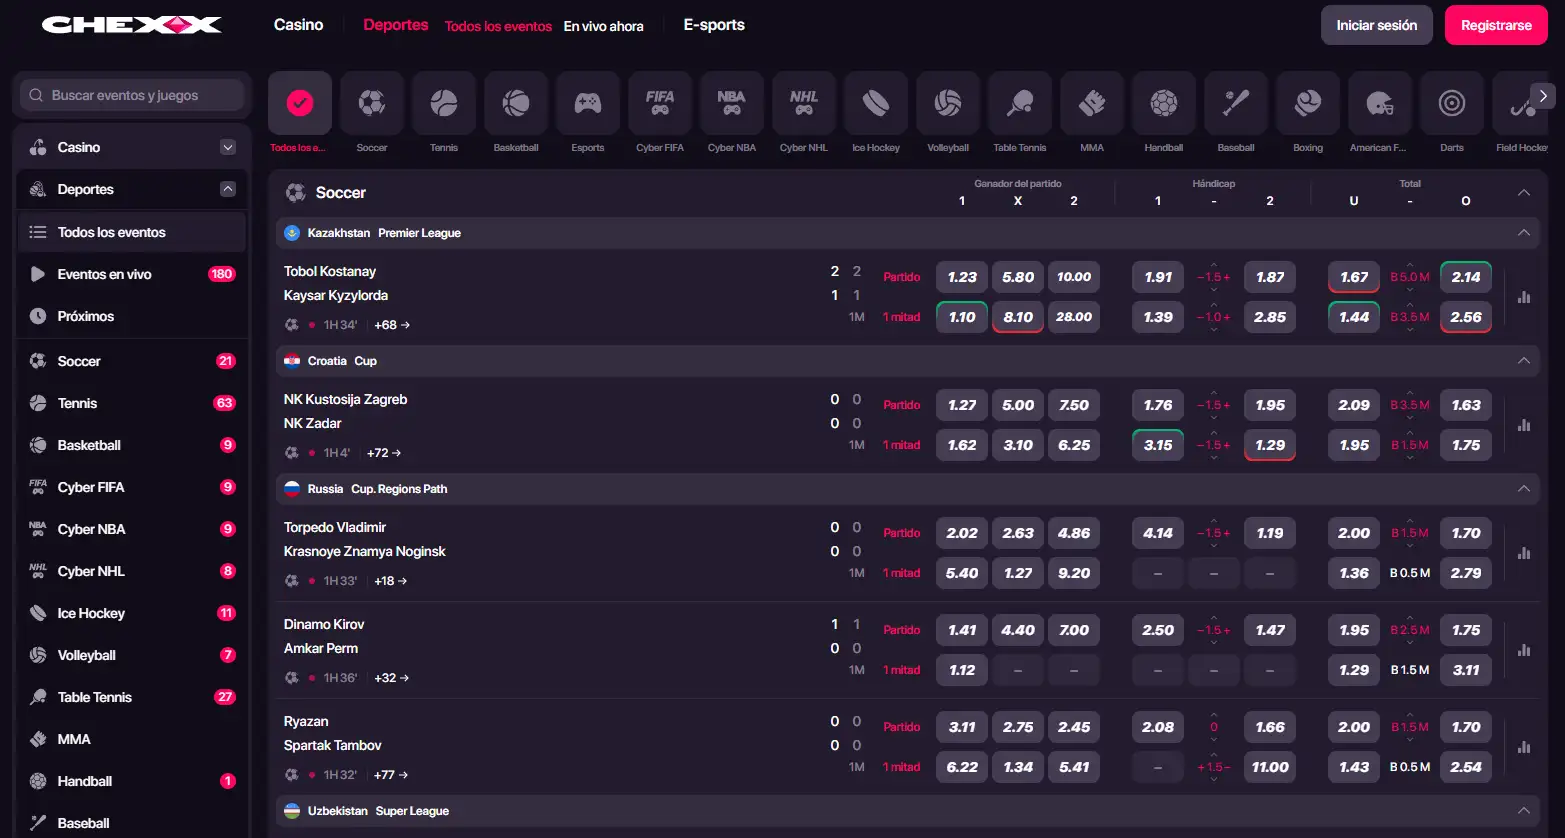Open +68 more markets for Tobol Kostanay
This screenshot has width=1565, height=838.
point(392,325)
